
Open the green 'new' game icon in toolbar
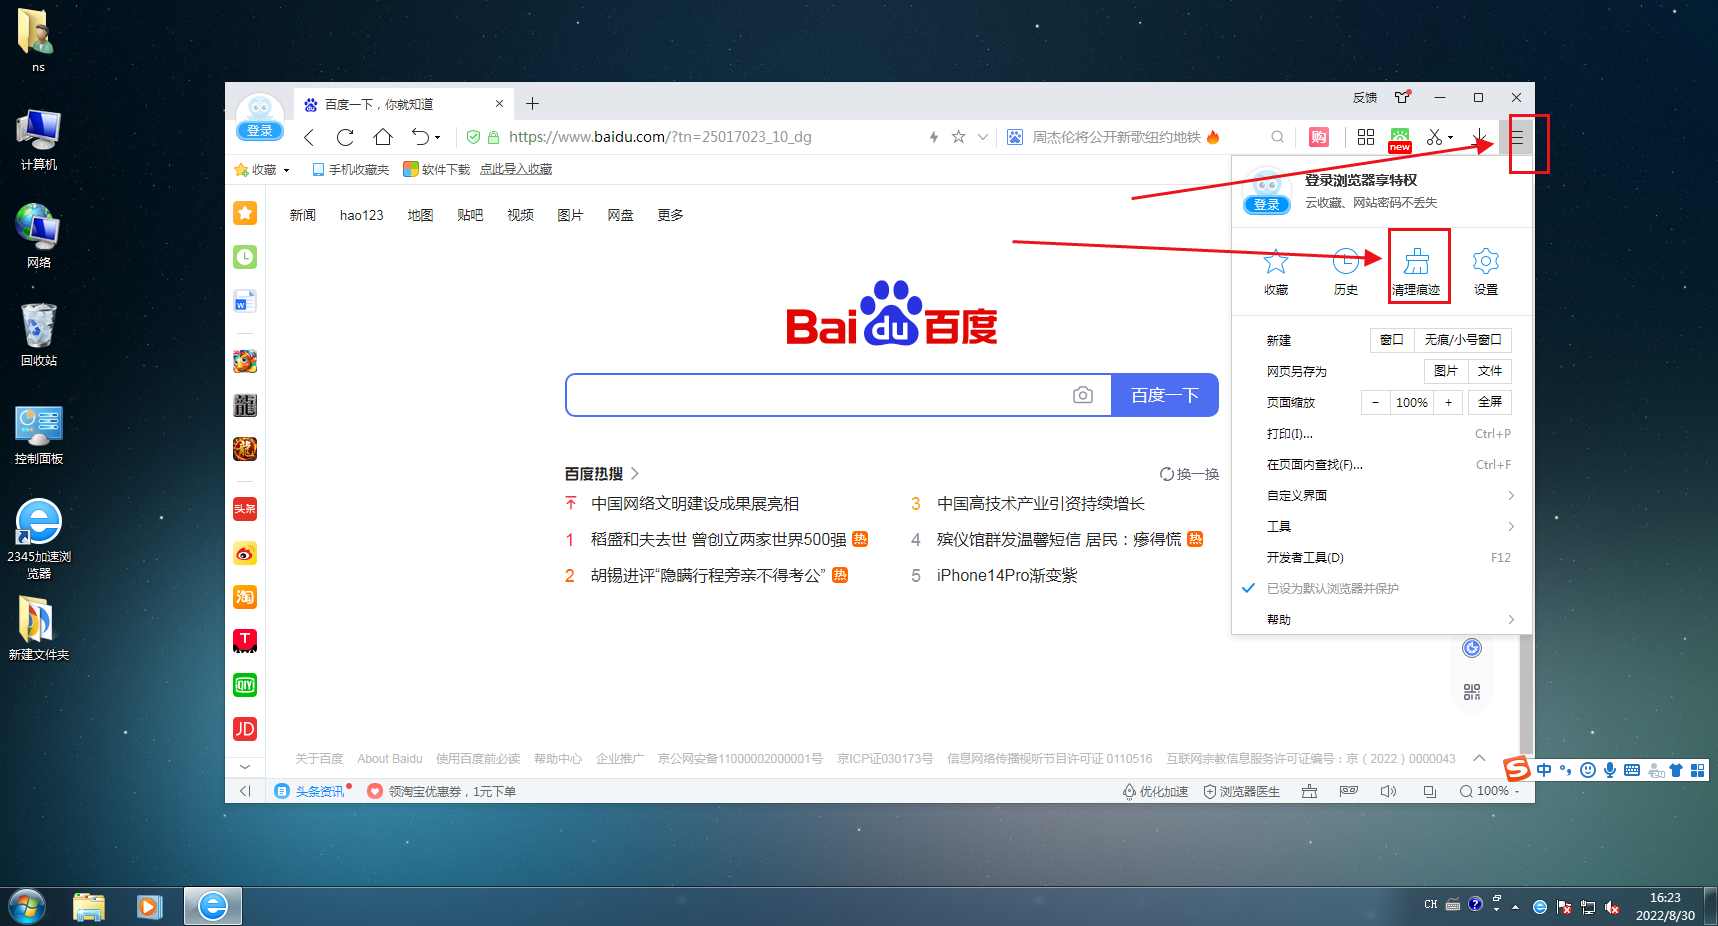tap(1400, 139)
